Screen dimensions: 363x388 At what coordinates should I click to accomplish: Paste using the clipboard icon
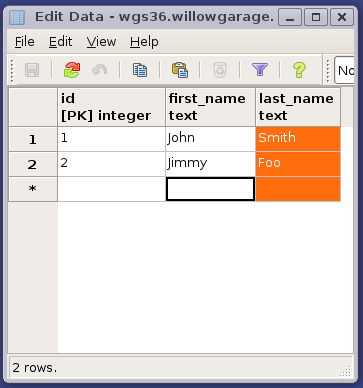[180, 70]
